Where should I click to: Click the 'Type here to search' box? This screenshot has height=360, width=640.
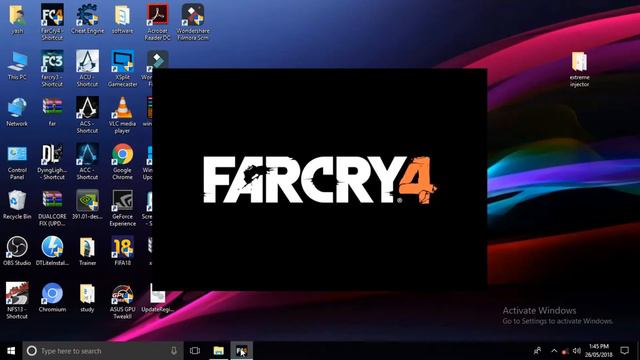(103, 351)
